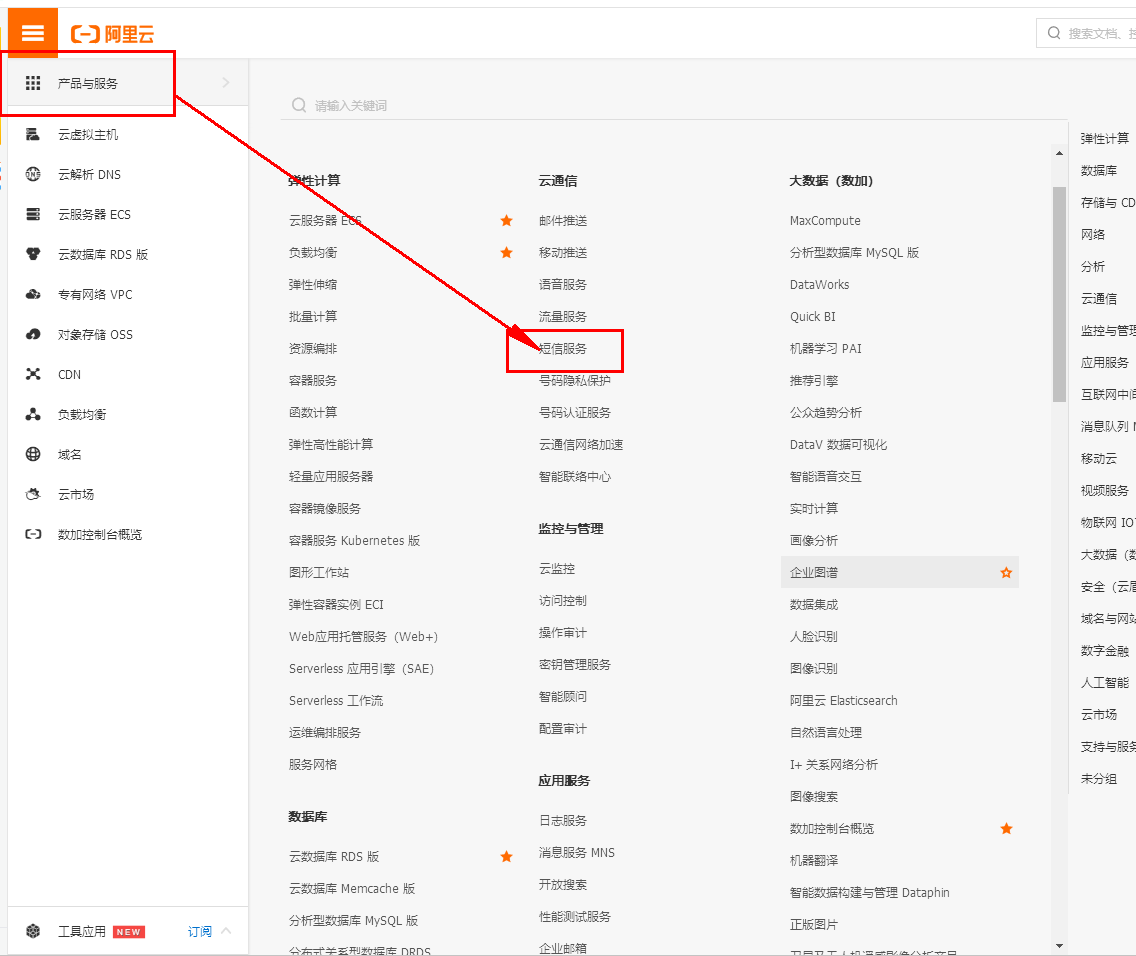The width and height of the screenshot is (1136, 956).
Task: Open the DataWorks link
Action: pyautogui.click(x=819, y=285)
